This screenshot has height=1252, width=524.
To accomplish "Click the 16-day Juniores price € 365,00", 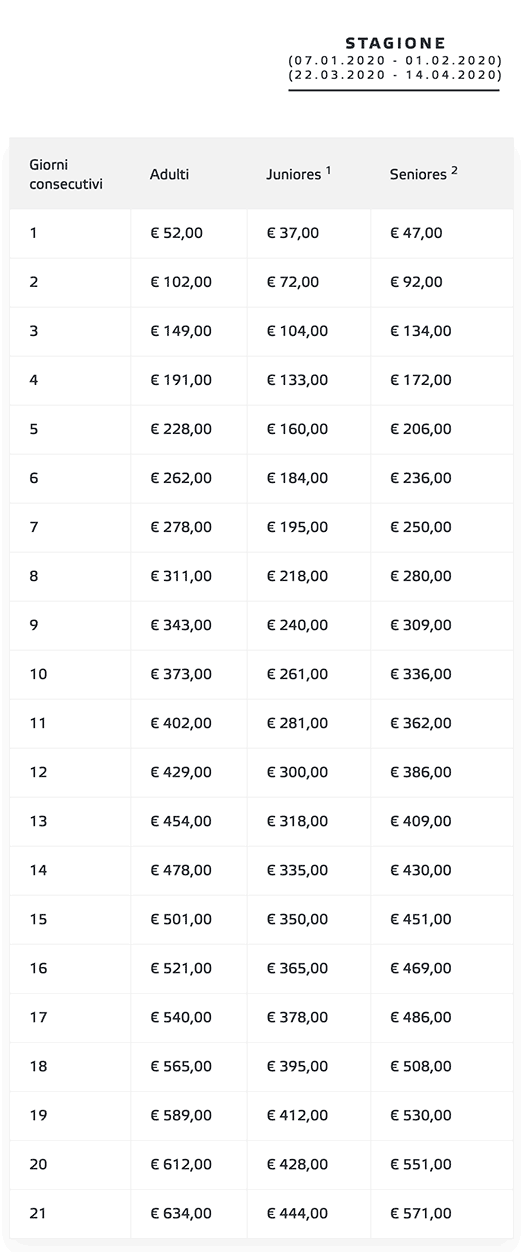I will 296,968.
